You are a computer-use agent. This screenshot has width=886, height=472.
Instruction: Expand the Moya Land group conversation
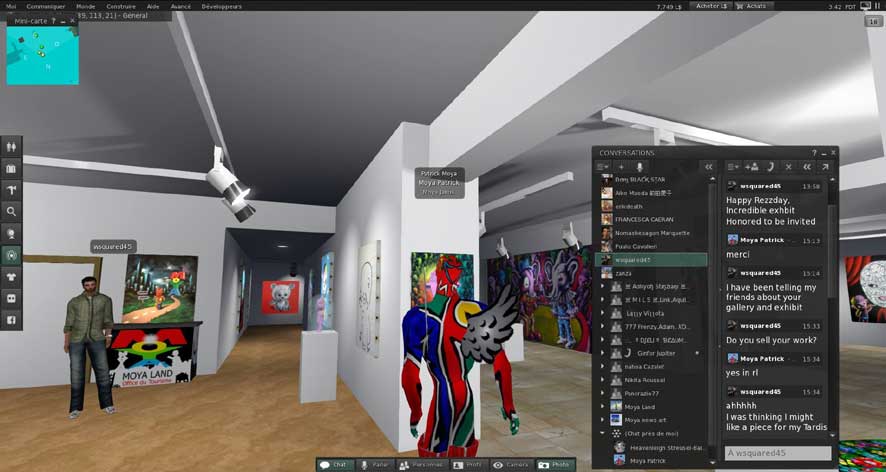click(603, 407)
